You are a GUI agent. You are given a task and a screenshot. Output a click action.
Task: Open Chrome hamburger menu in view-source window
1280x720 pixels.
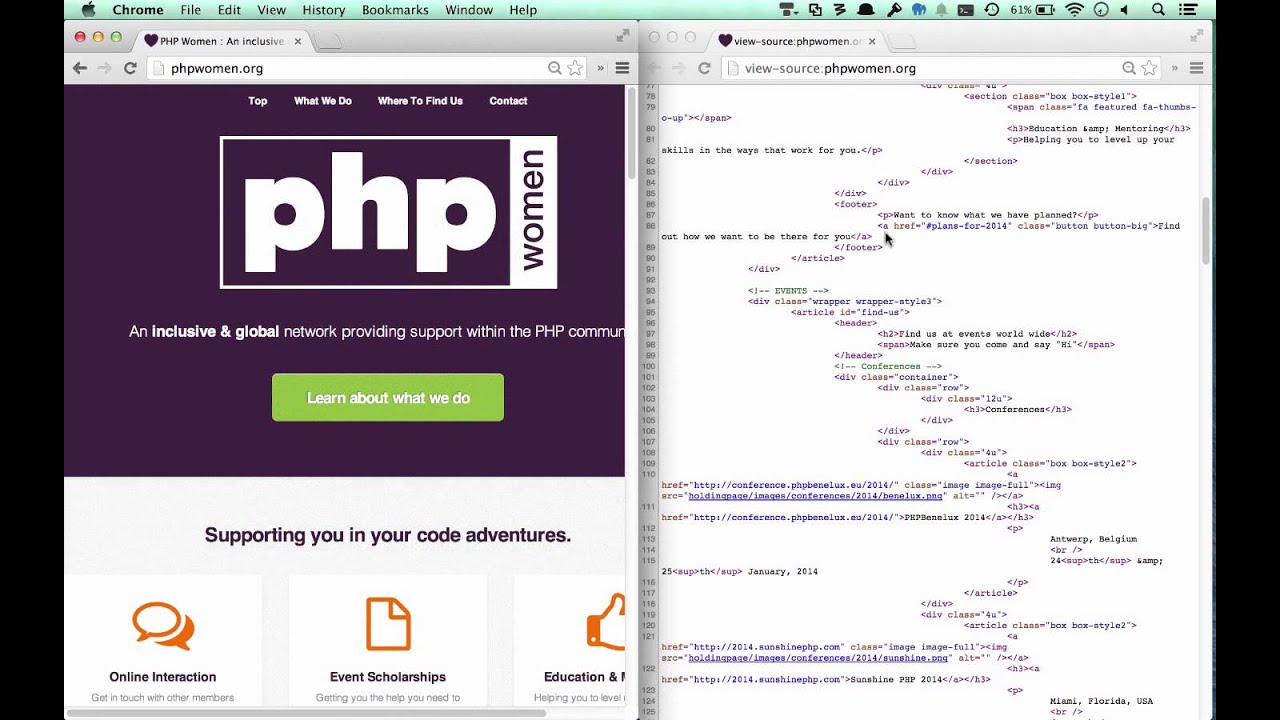point(1196,68)
